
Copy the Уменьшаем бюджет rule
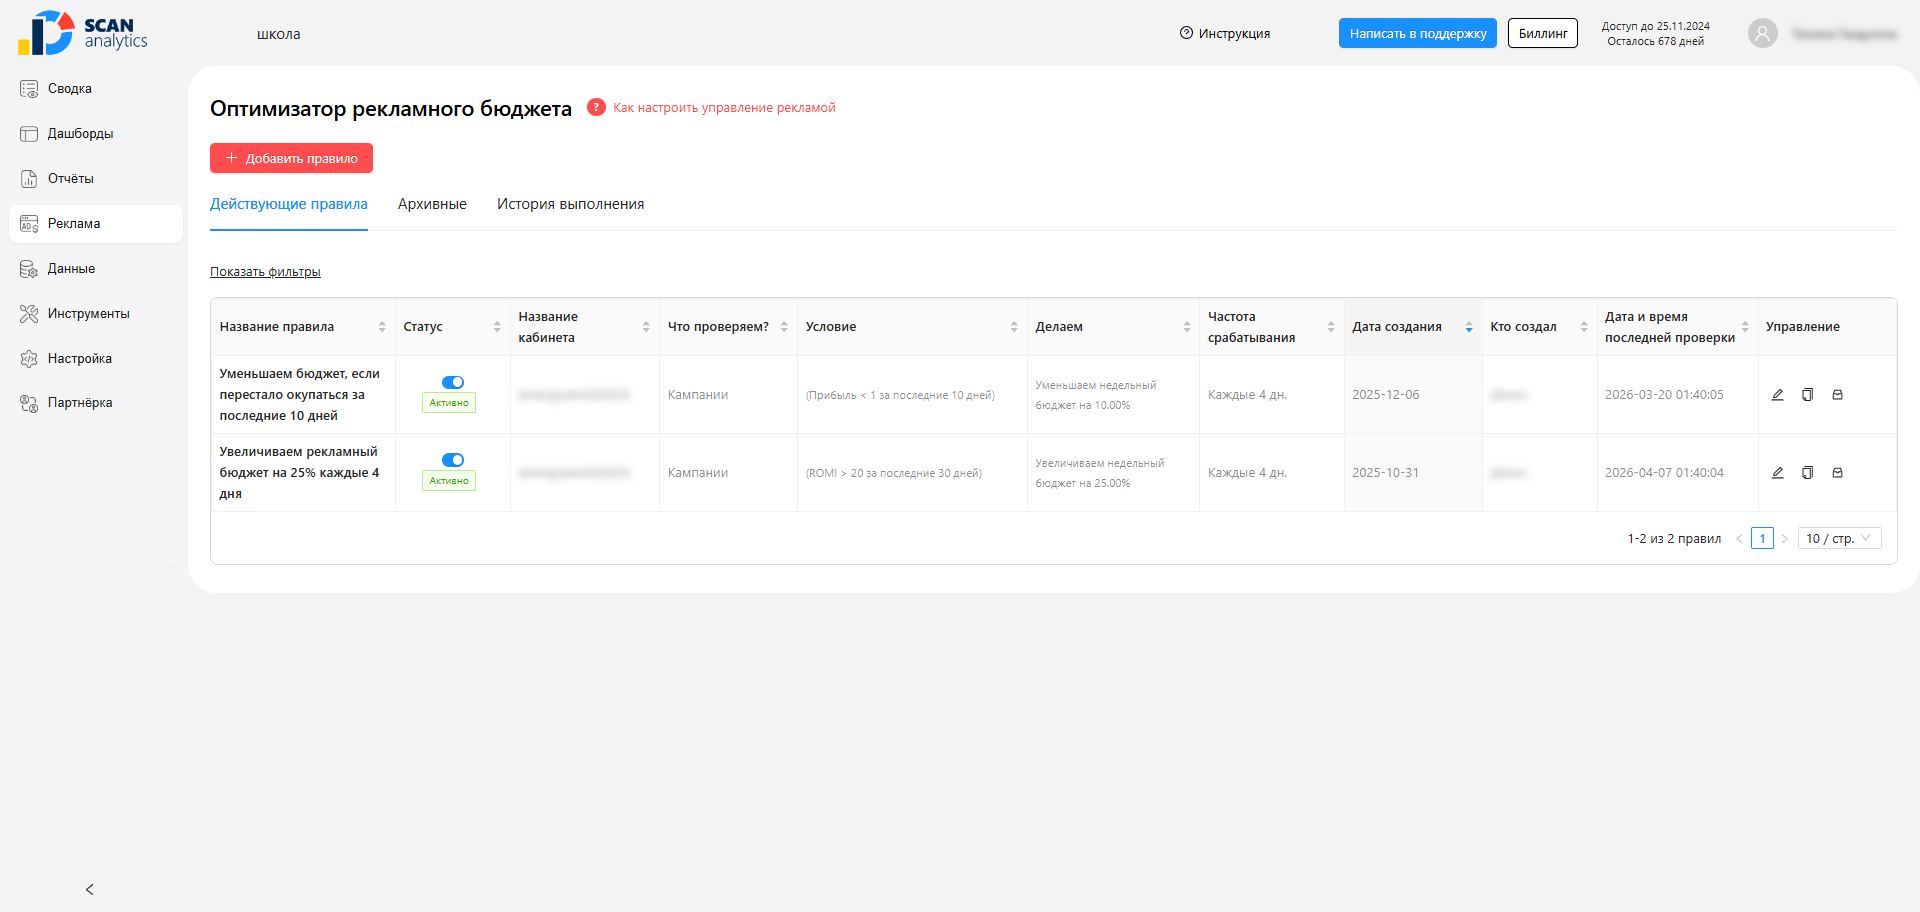click(1807, 395)
